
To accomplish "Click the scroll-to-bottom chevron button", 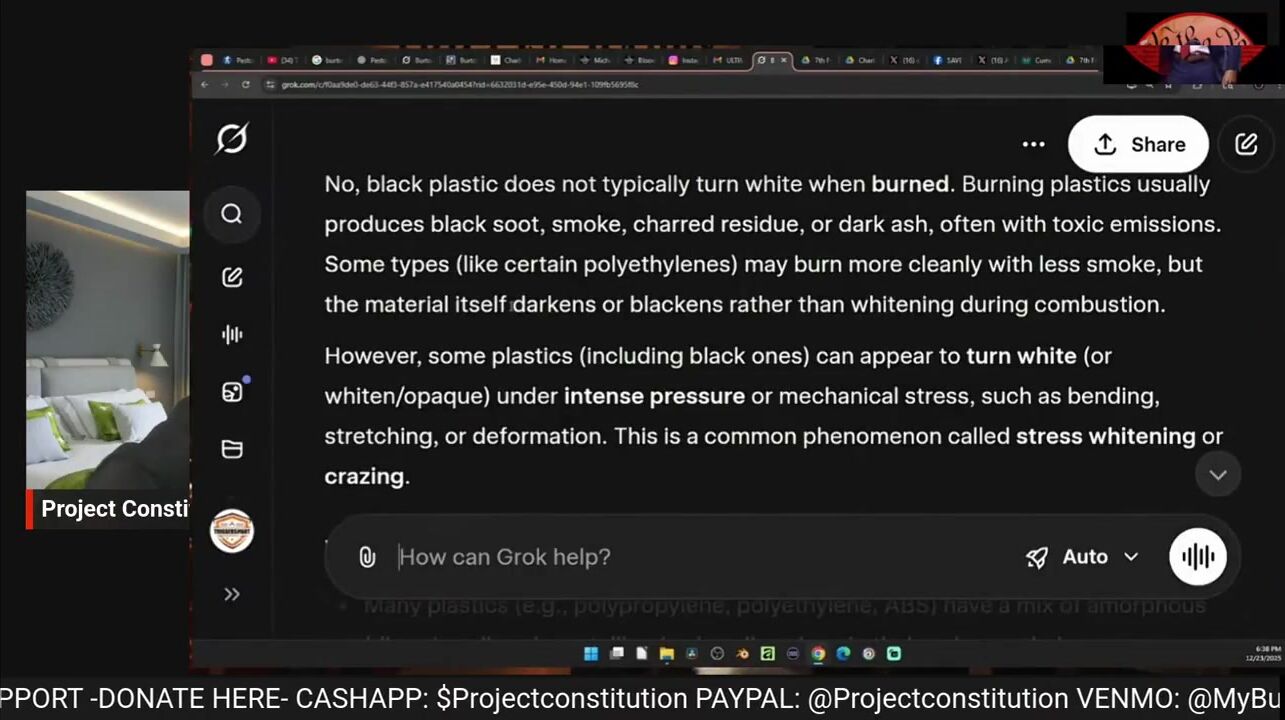I will pyautogui.click(x=1217, y=475).
